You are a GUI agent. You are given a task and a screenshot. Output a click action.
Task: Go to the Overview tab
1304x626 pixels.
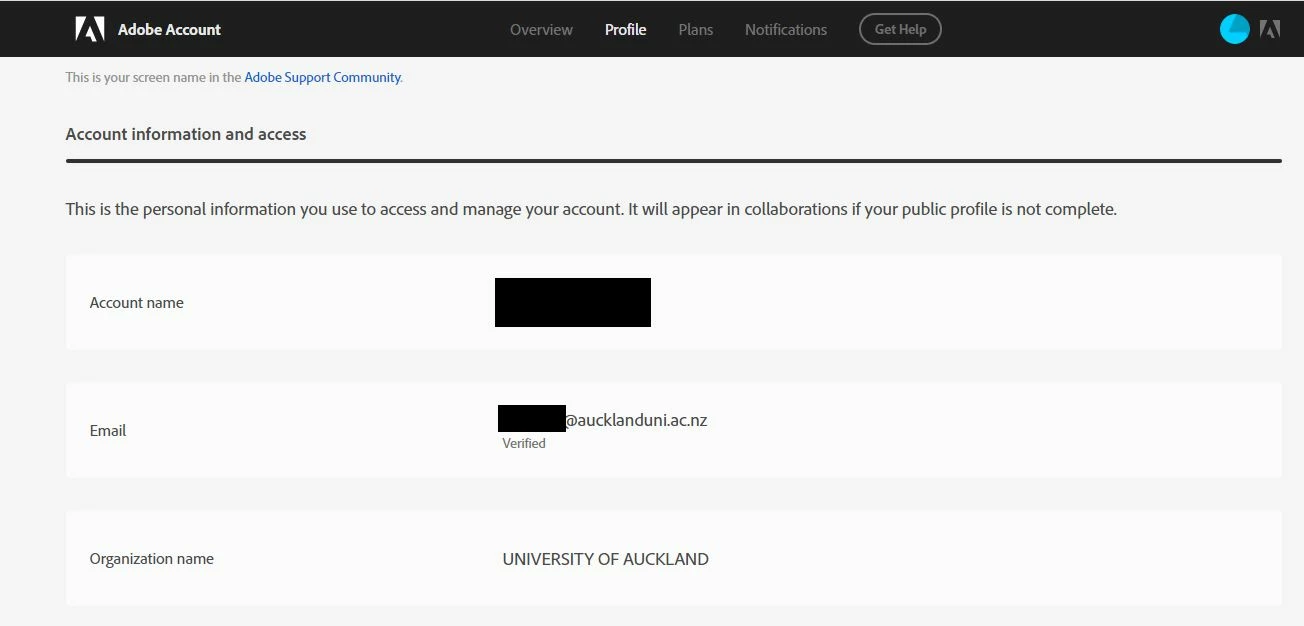tap(541, 29)
